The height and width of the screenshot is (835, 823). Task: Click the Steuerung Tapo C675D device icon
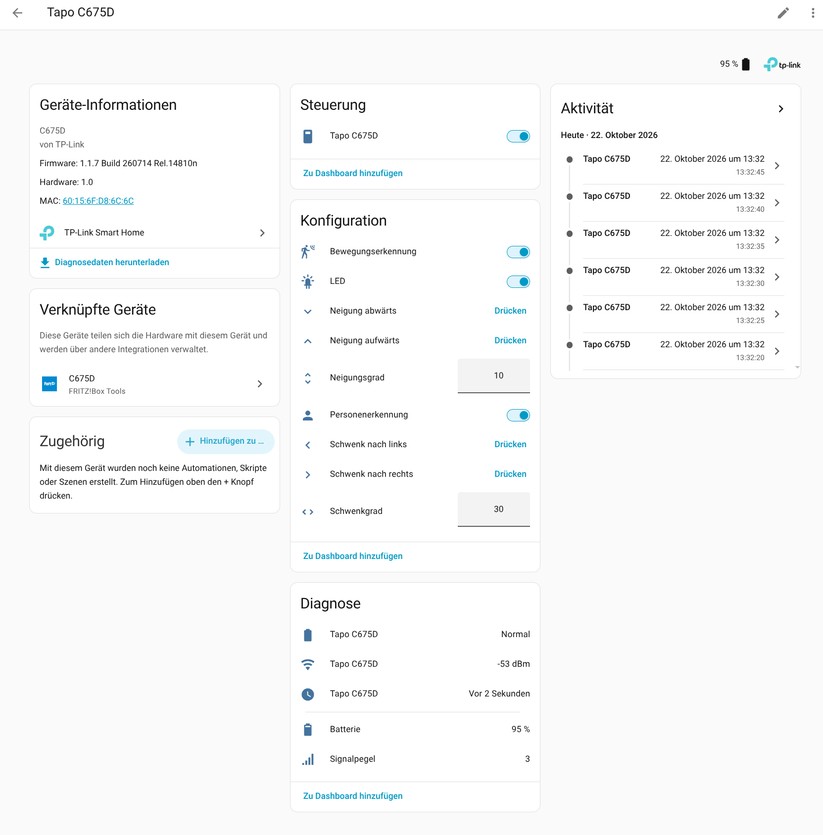(x=307, y=136)
